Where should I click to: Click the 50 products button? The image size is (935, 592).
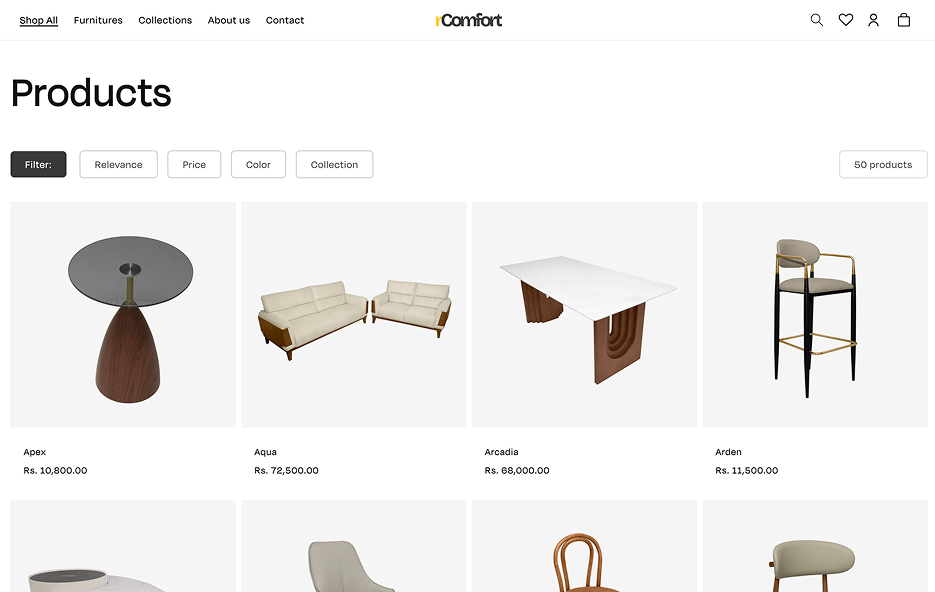point(883,165)
